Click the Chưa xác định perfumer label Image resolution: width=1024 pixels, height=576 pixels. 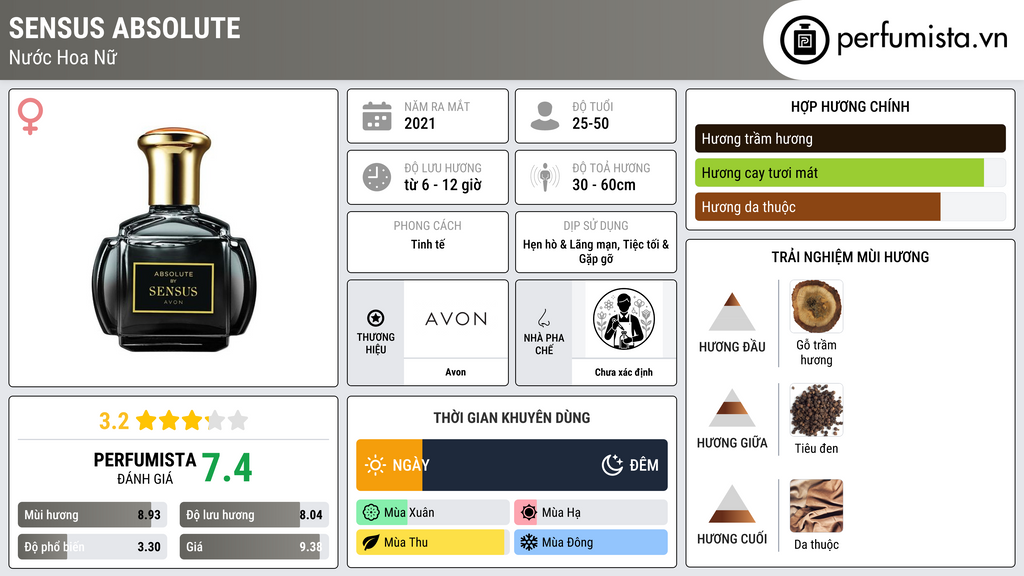coord(624,372)
